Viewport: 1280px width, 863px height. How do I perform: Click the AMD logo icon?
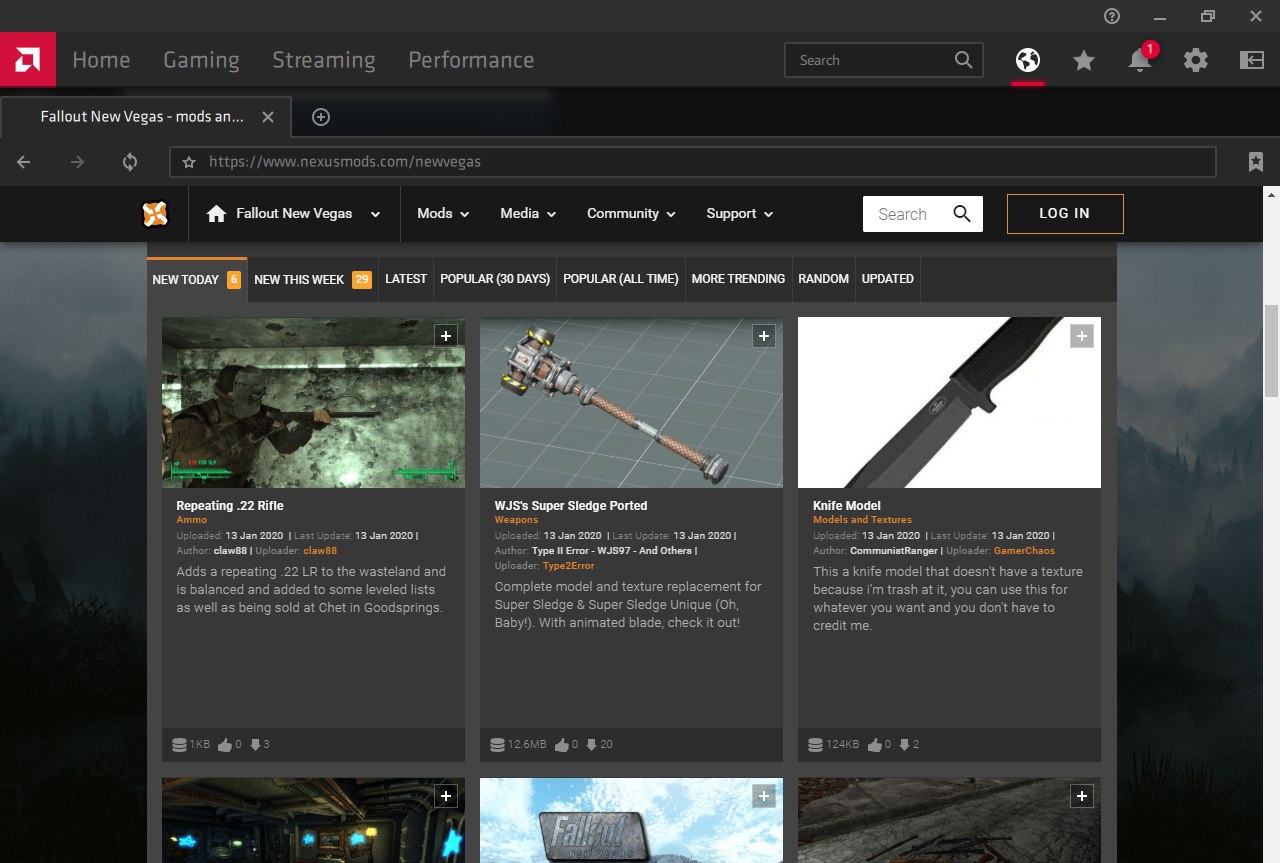[x=28, y=59]
